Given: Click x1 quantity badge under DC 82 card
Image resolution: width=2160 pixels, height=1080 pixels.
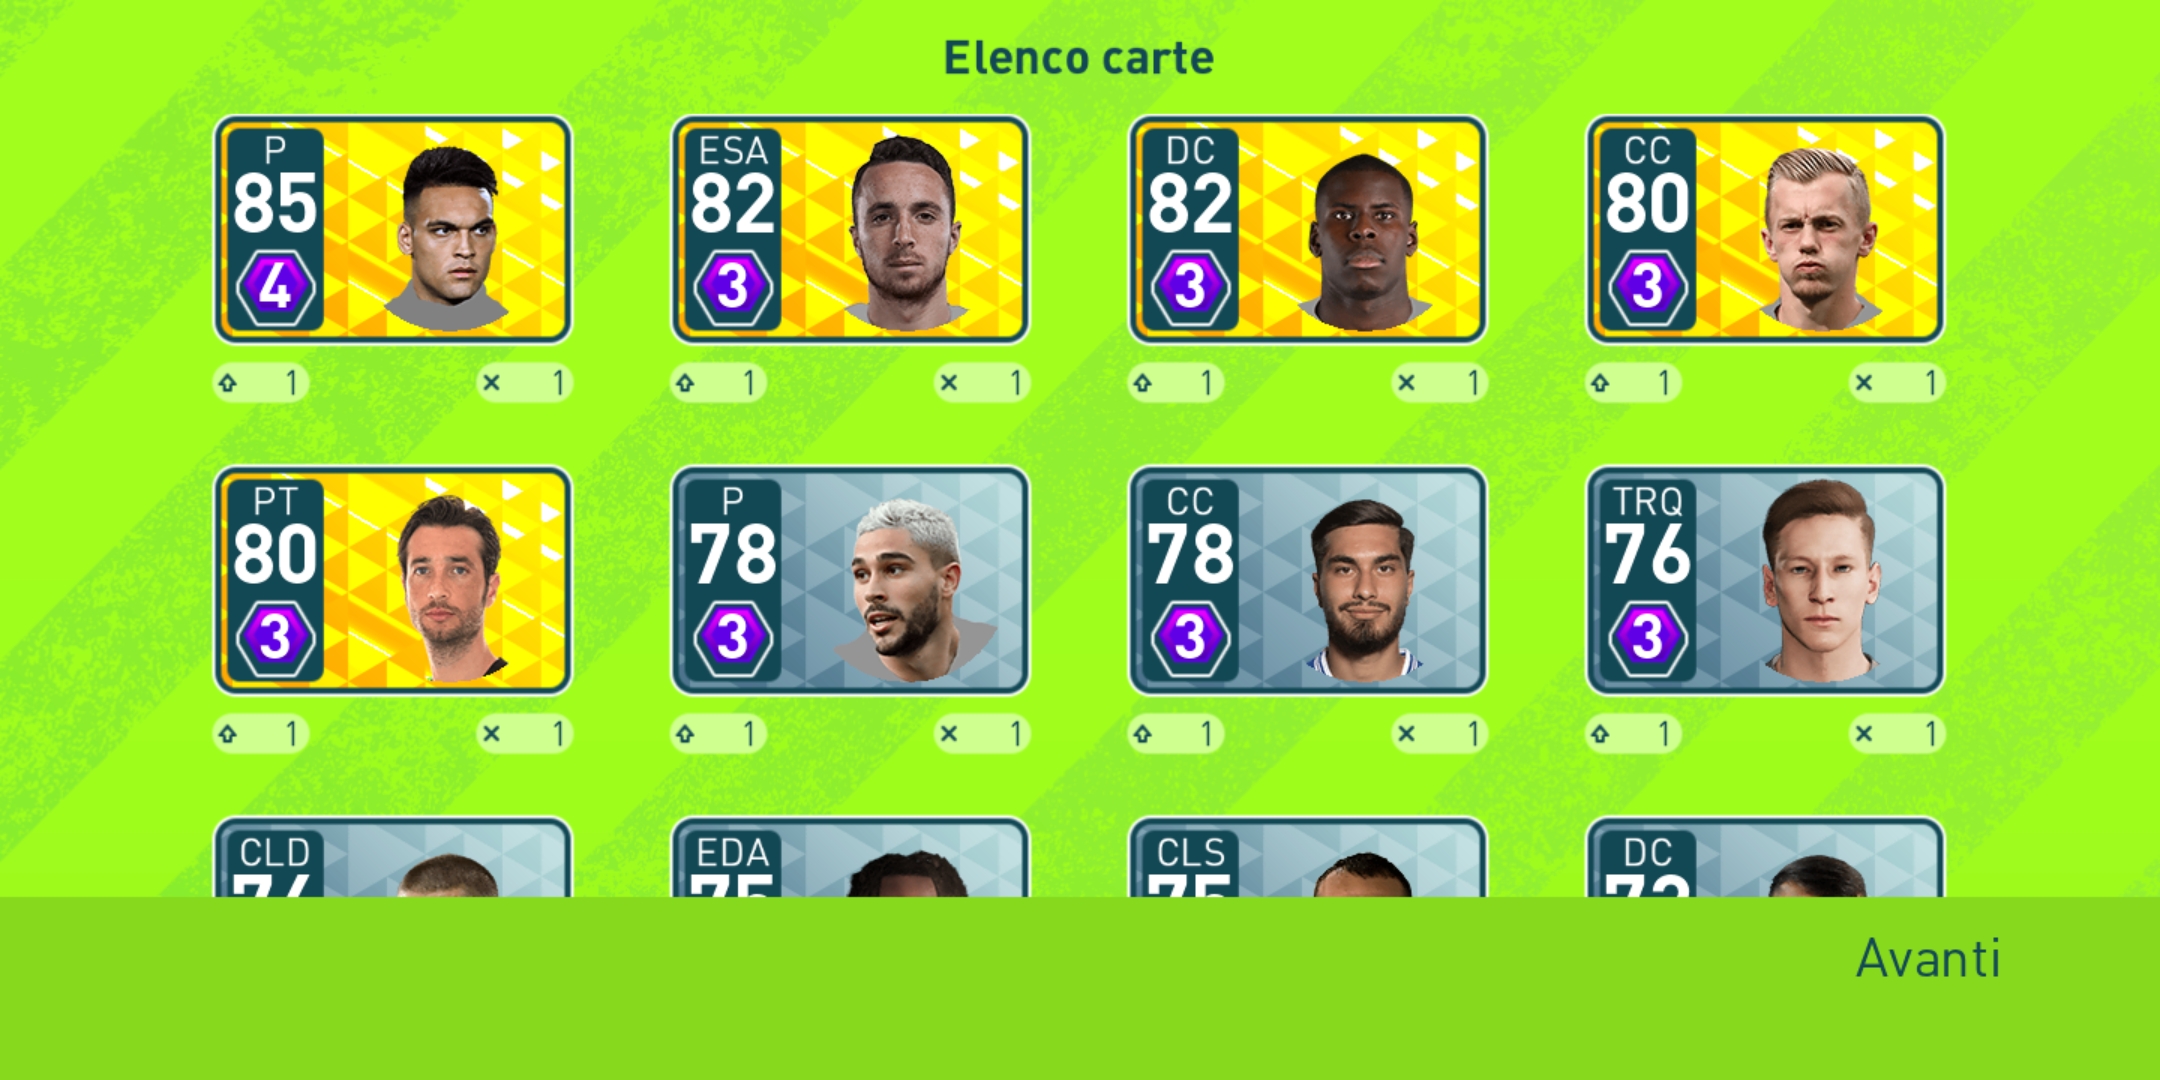Looking at the screenshot, I should pyautogui.click(x=1439, y=382).
